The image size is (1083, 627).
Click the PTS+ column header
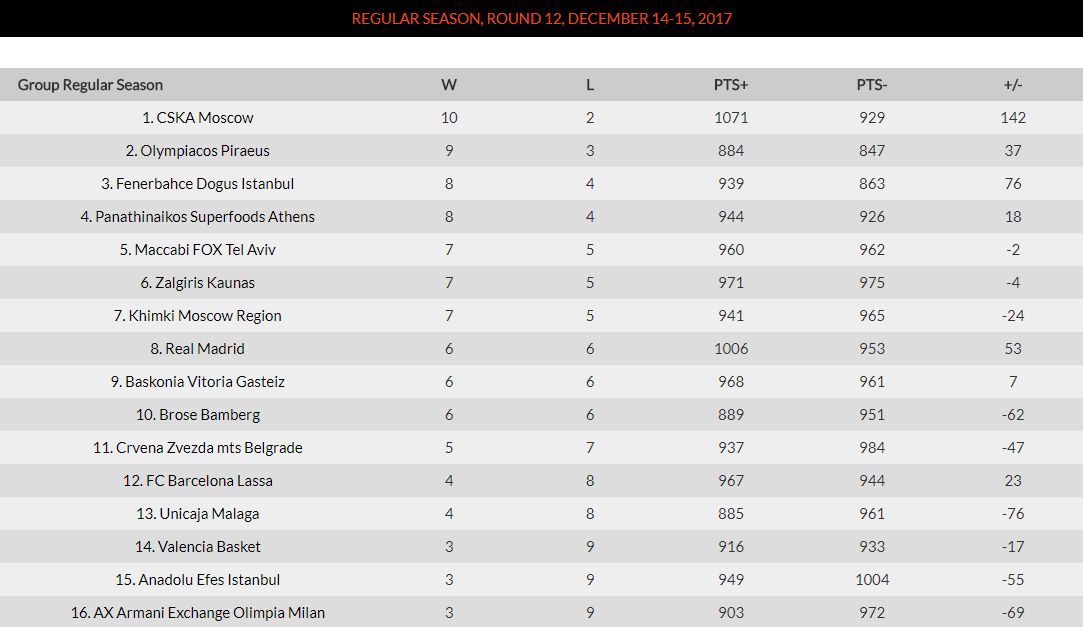pyautogui.click(x=731, y=85)
